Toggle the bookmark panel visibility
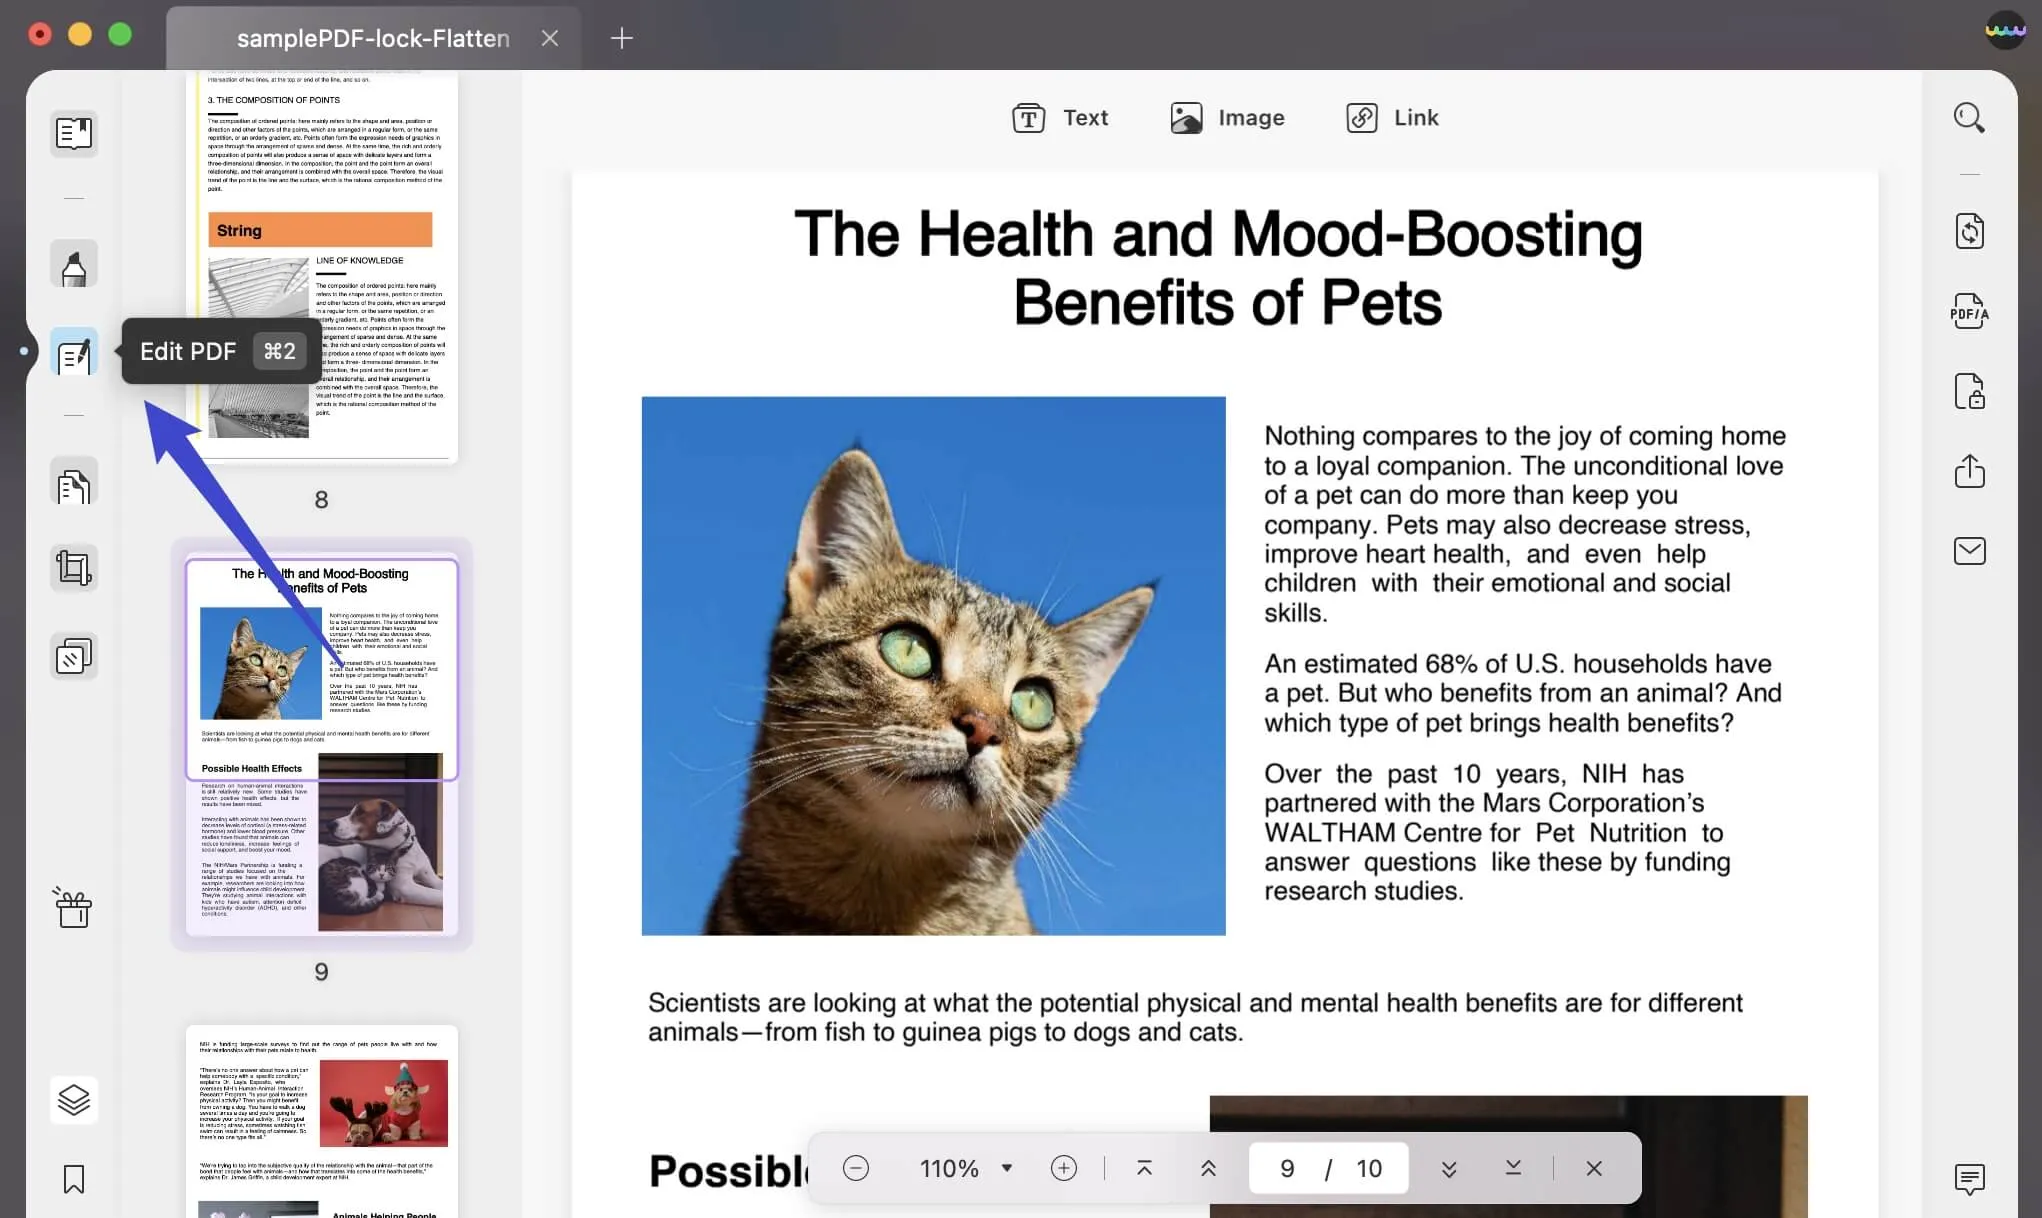Screen dimensions: 2042x1218 [x=72, y=1179]
